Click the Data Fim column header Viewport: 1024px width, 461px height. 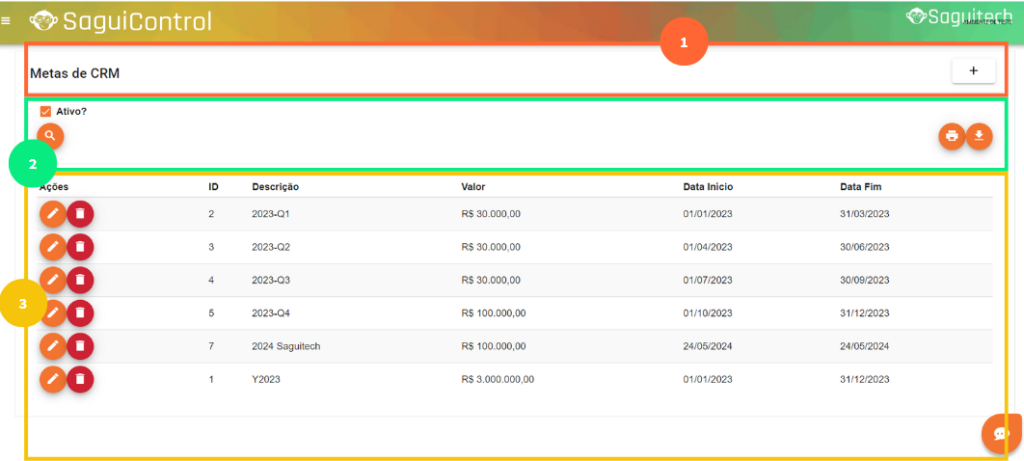[860, 187]
